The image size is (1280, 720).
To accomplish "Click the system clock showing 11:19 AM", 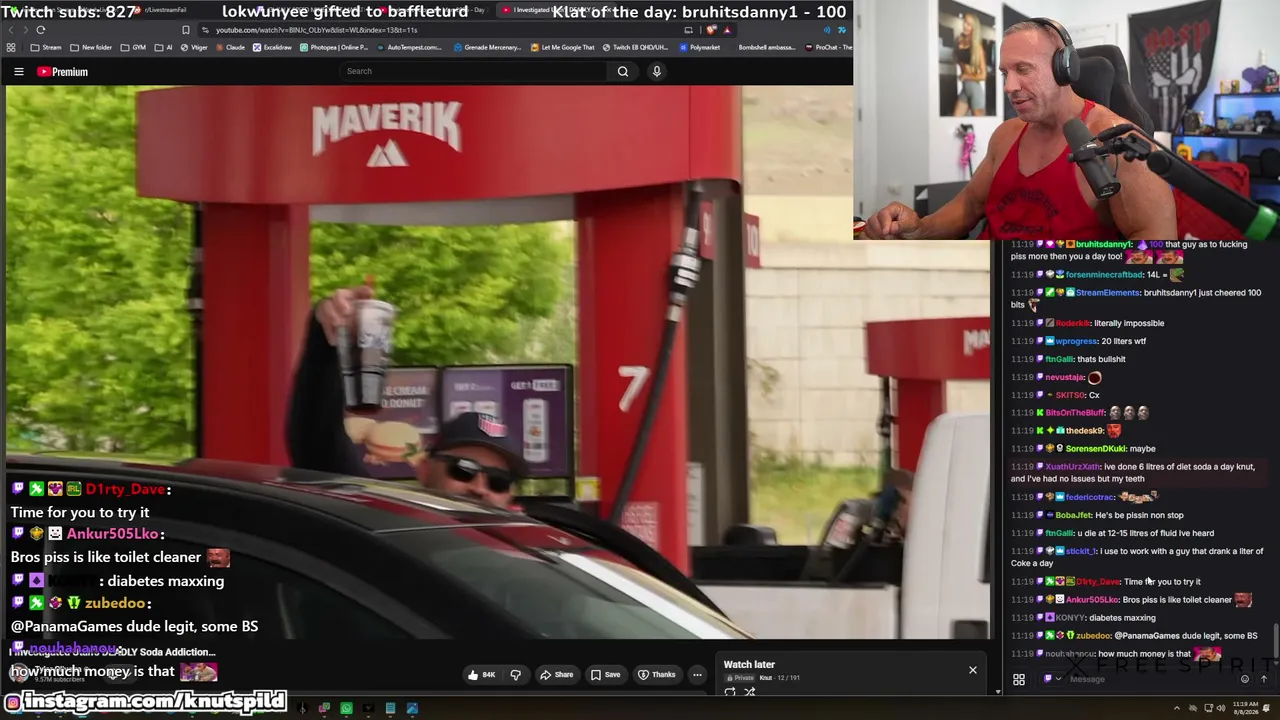I will [1247, 708].
